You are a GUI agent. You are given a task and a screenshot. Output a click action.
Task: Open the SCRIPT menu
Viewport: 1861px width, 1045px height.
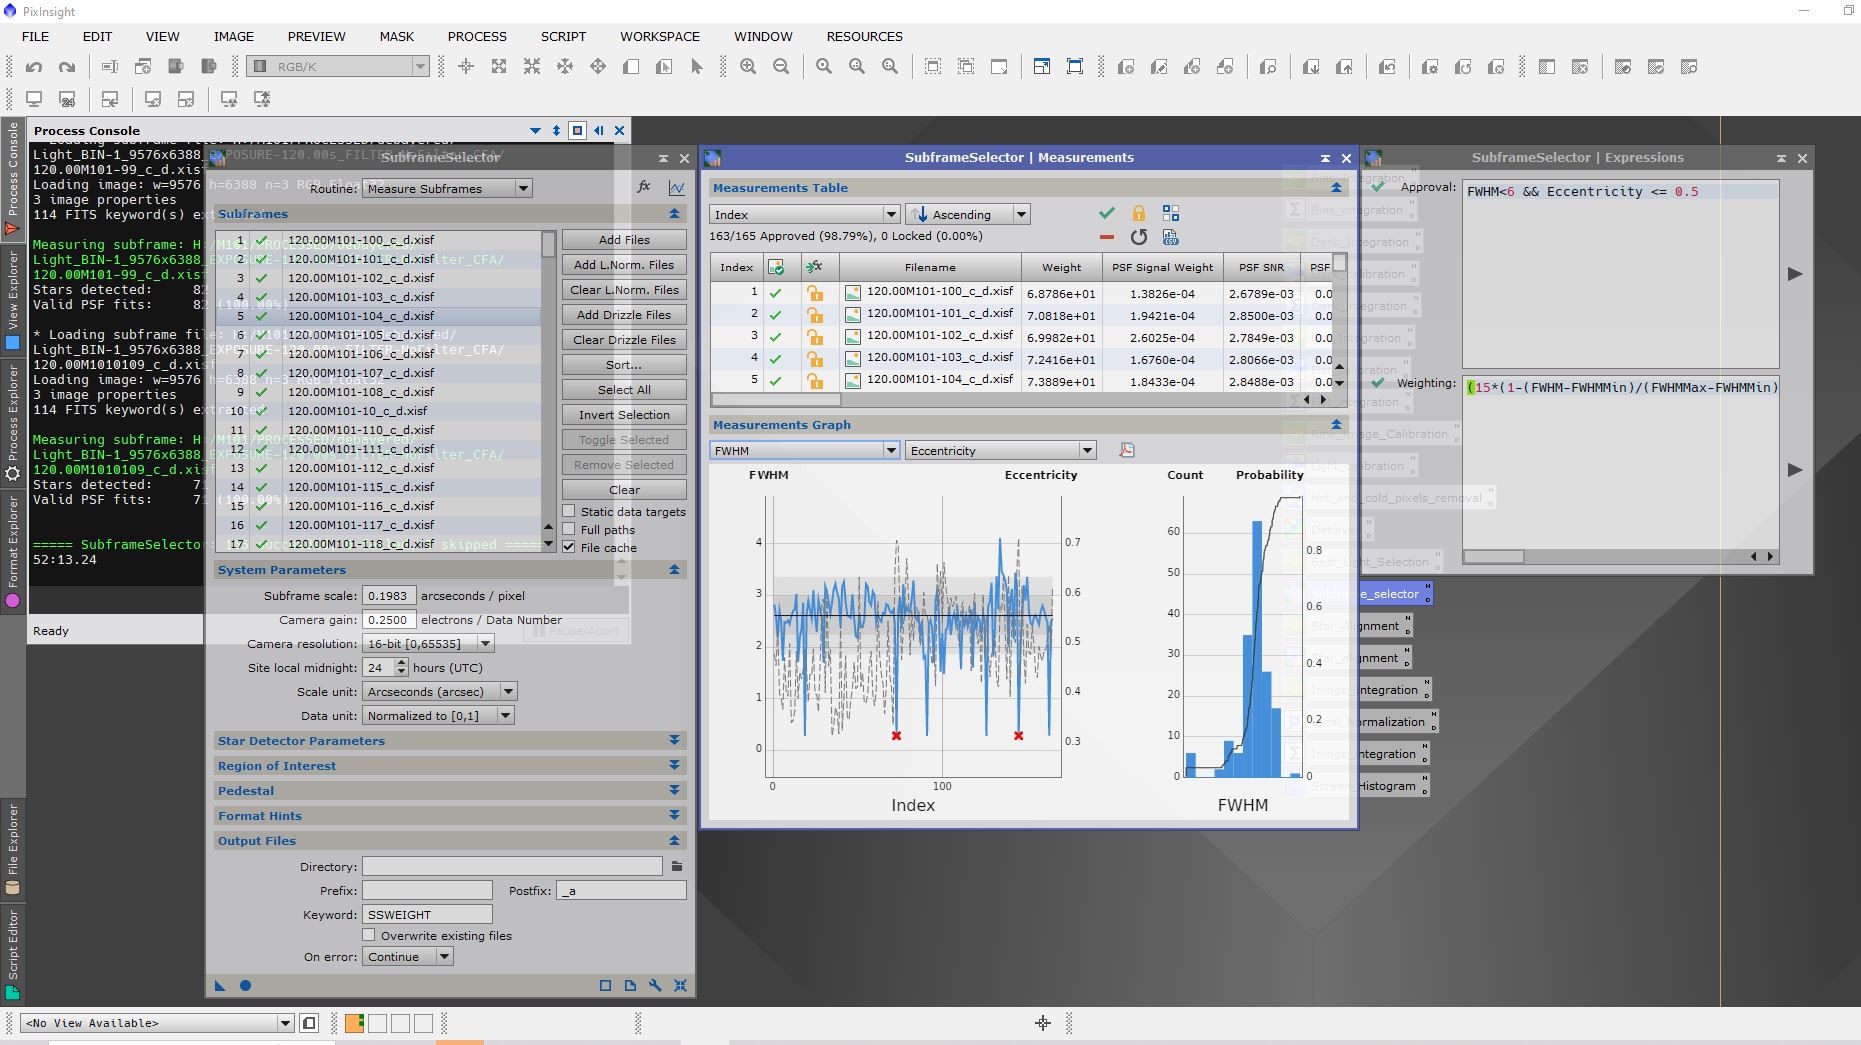(563, 36)
